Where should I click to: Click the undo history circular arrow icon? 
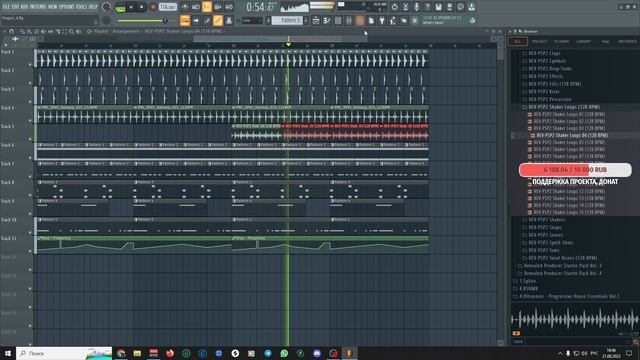pyautogui.click(x=394, y=7)
